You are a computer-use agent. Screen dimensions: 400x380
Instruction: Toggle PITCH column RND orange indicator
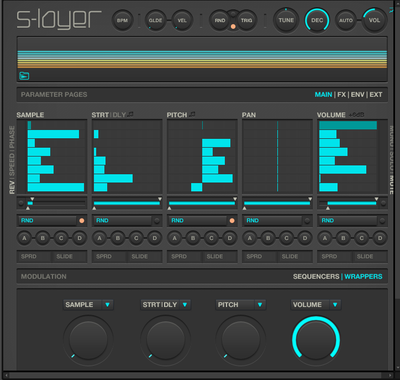tap(232, 220)
